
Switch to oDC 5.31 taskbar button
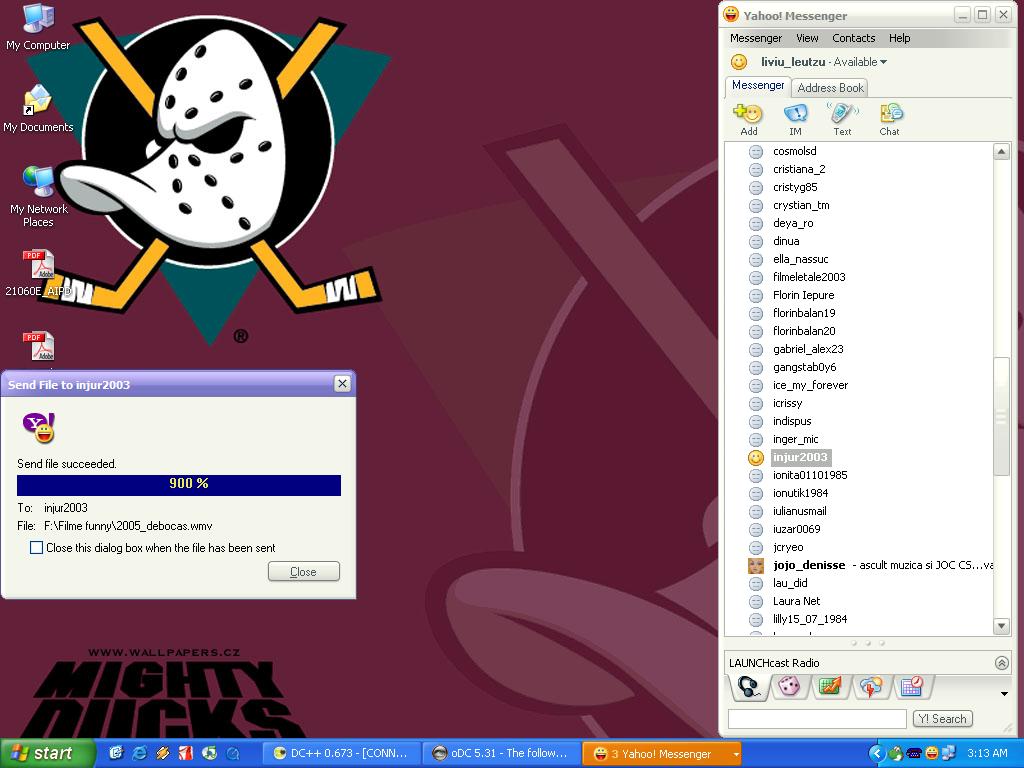tap(501, 754)
